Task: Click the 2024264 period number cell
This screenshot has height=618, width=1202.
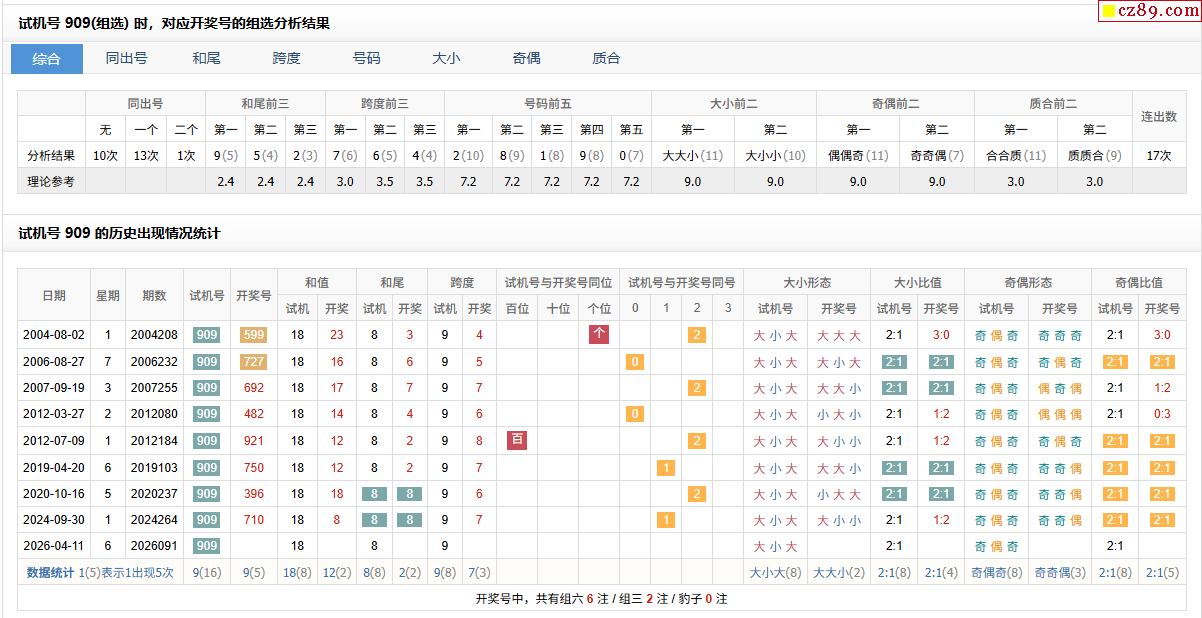Action: point(154,520)
